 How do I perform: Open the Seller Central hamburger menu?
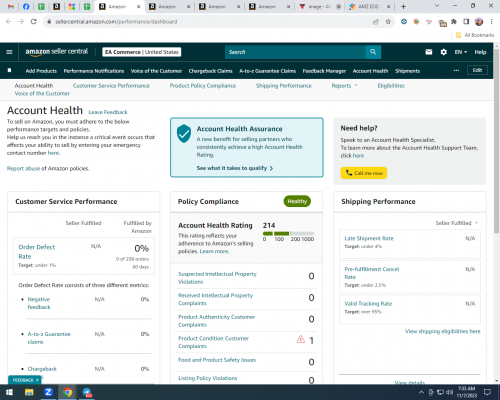point(9,52)
